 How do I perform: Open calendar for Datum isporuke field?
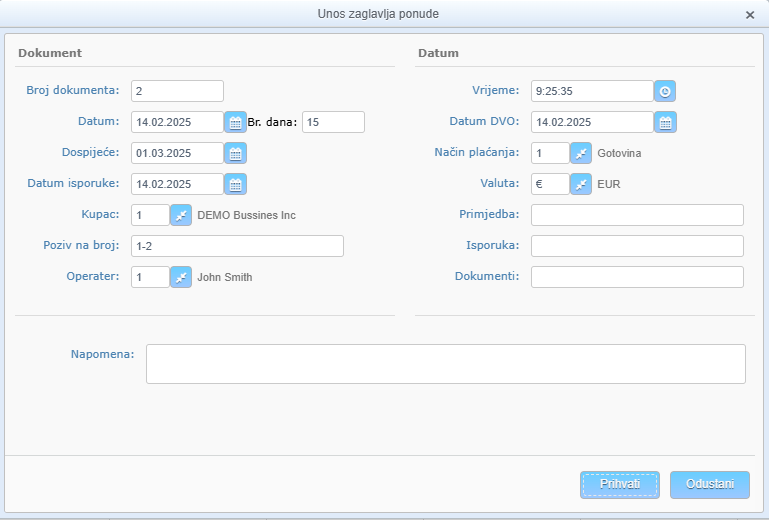(235, 184)
